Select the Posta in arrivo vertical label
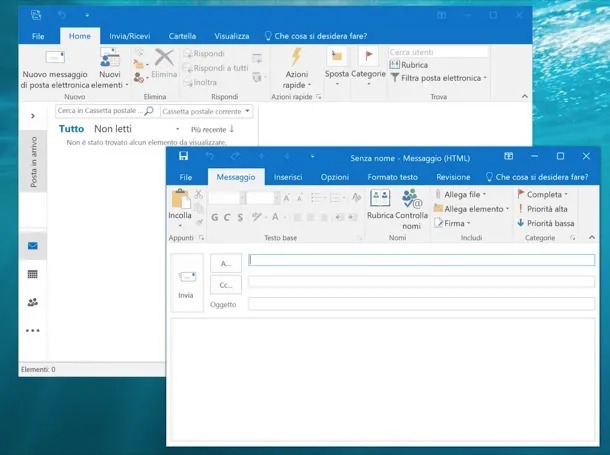This screenshot has height=455, width=610. point(33,161)
